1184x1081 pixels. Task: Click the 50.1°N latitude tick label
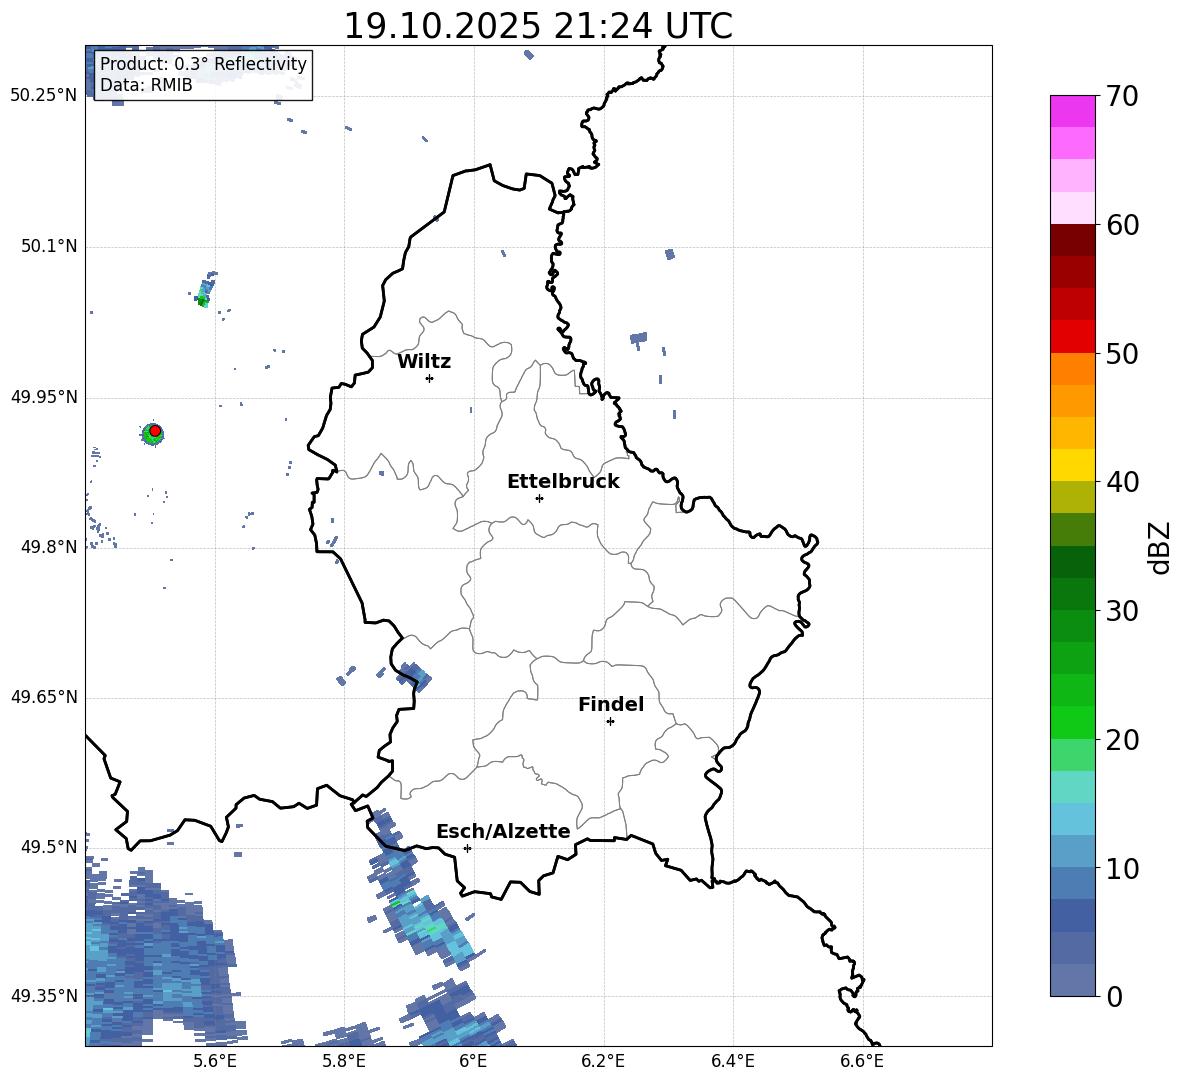48,246
